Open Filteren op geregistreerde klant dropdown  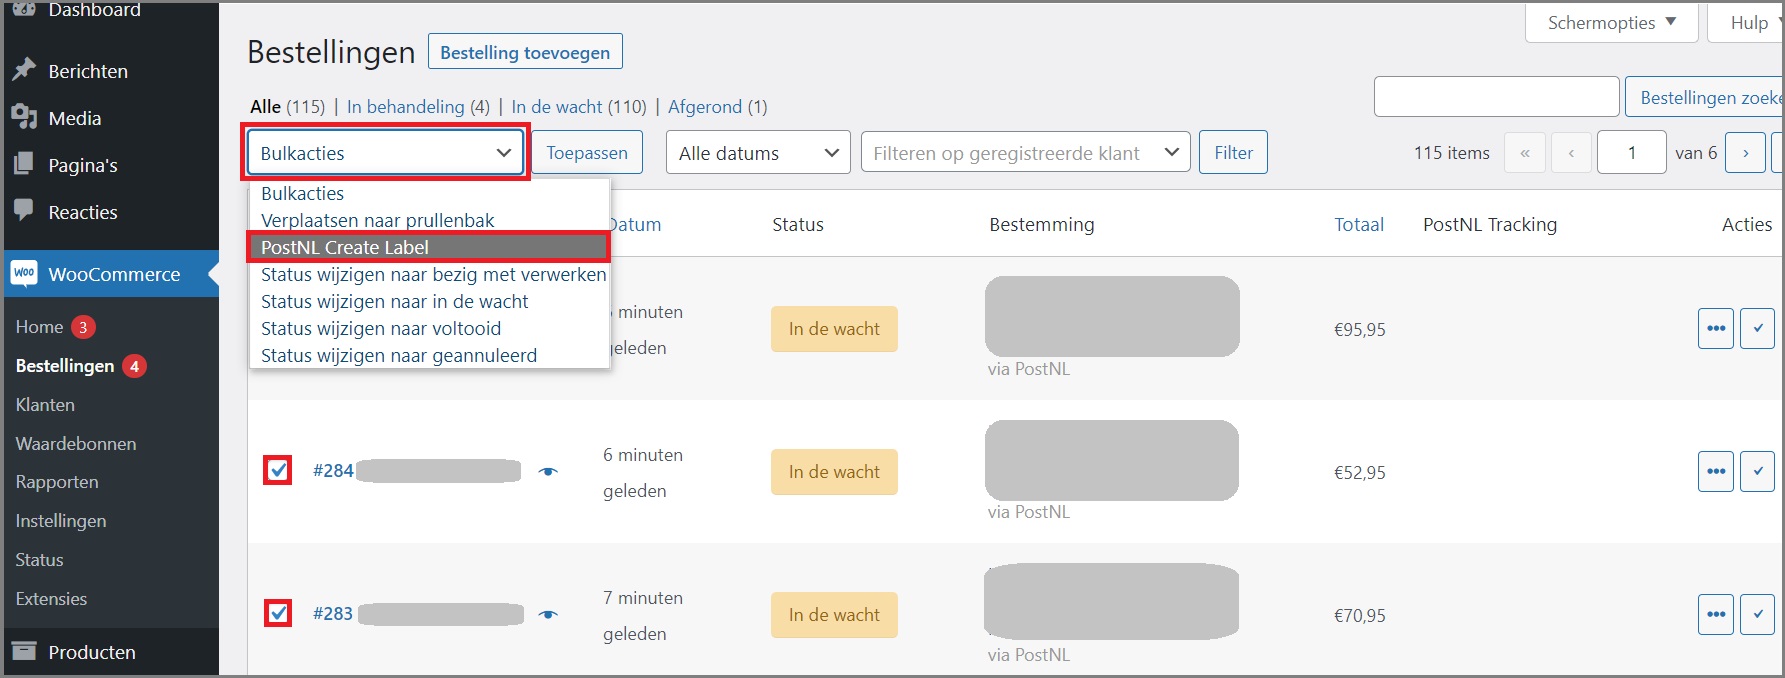click(x=1025, y=153)
